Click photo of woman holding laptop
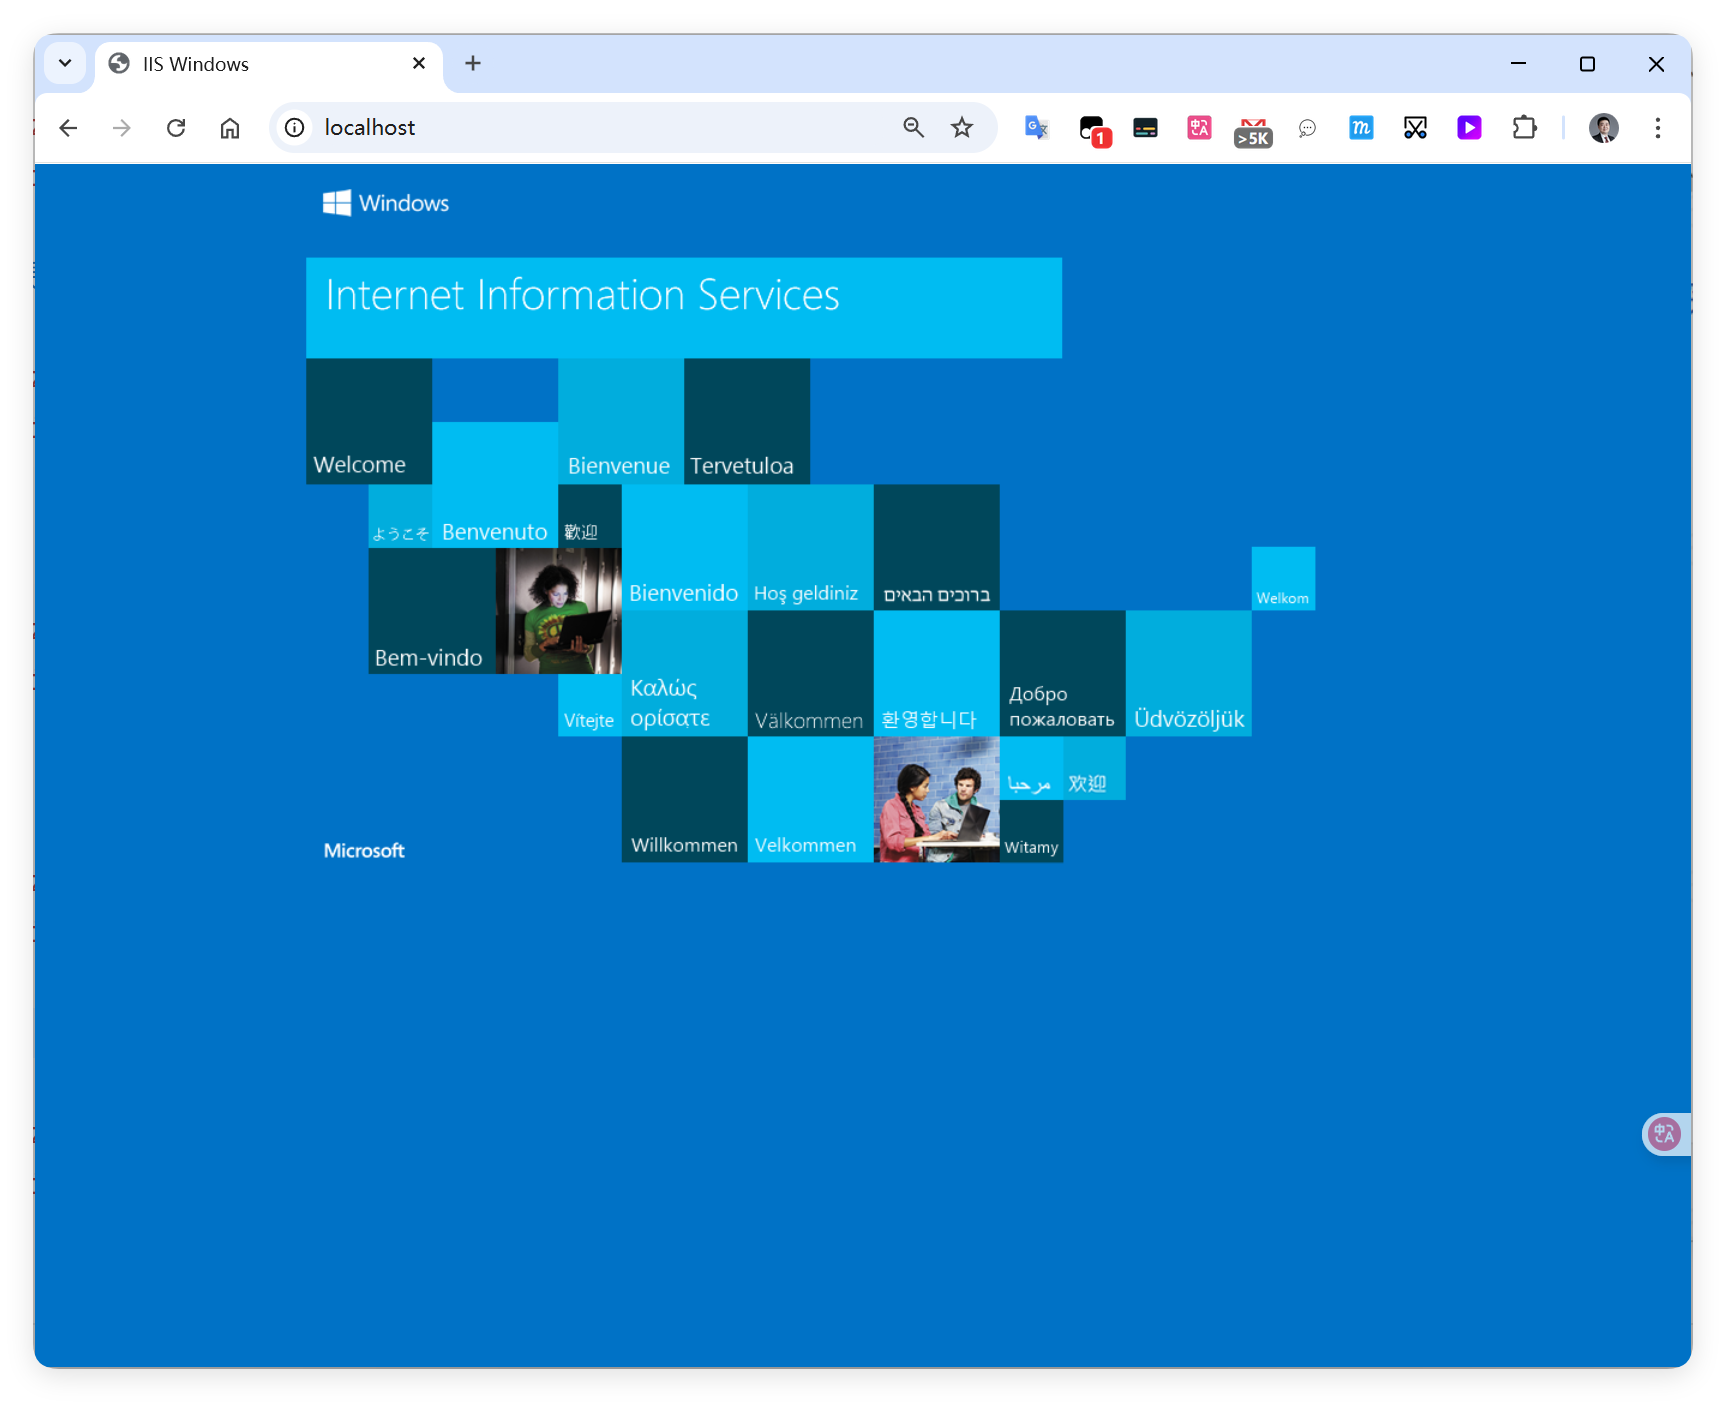Screen dimensions: 1726x1402 pyautogui.click(x=558, y=611)
